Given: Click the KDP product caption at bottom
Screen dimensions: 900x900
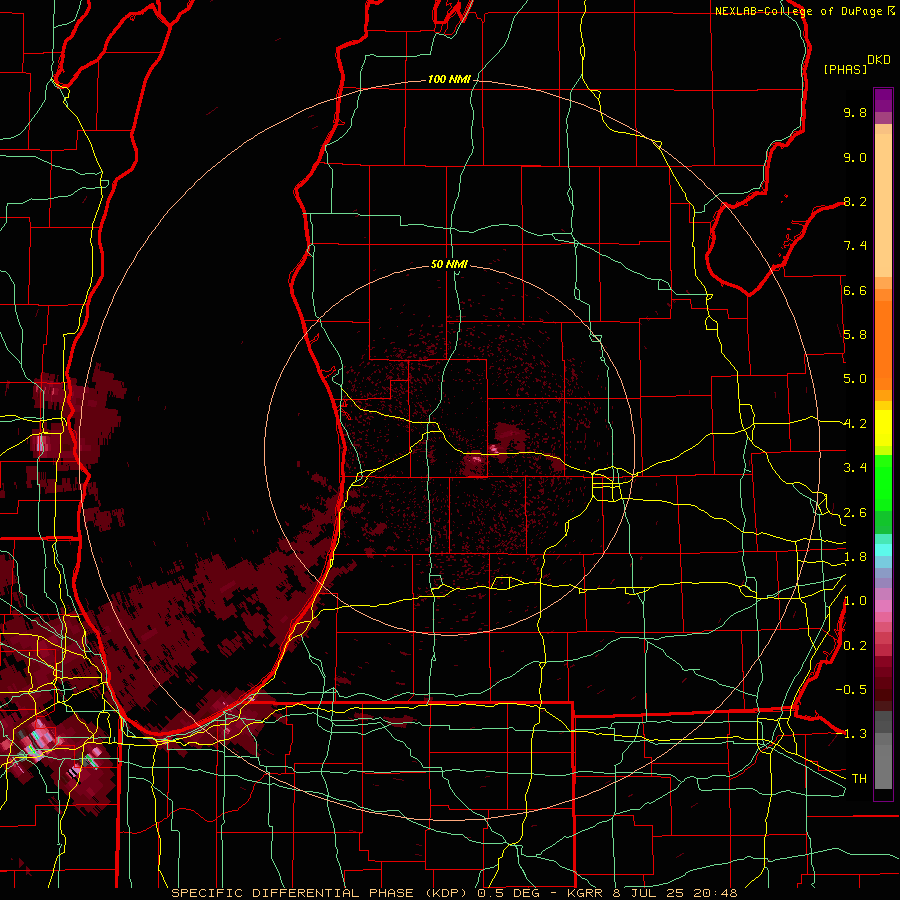Looking at the screenshot, I should (454, 893).
